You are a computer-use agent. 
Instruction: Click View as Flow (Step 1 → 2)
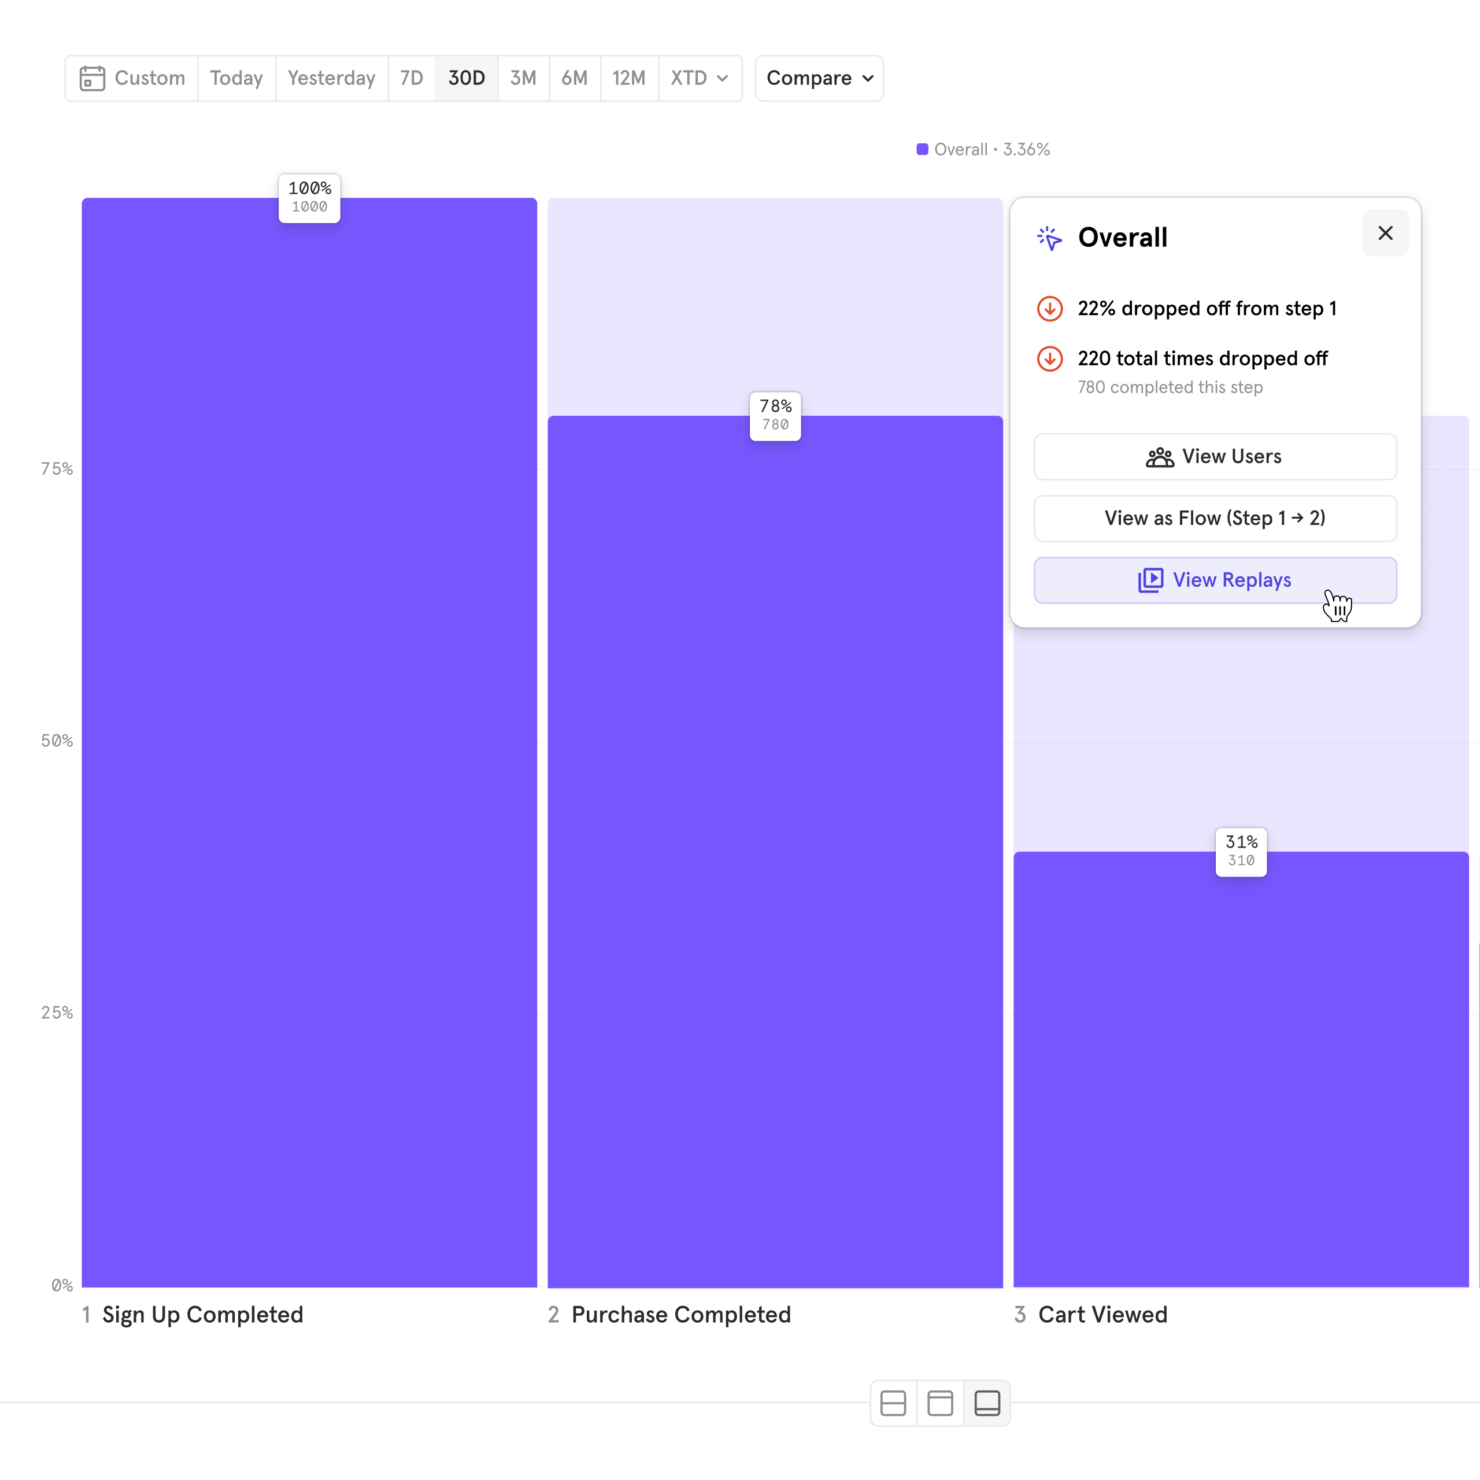[x=1215, y=518]
